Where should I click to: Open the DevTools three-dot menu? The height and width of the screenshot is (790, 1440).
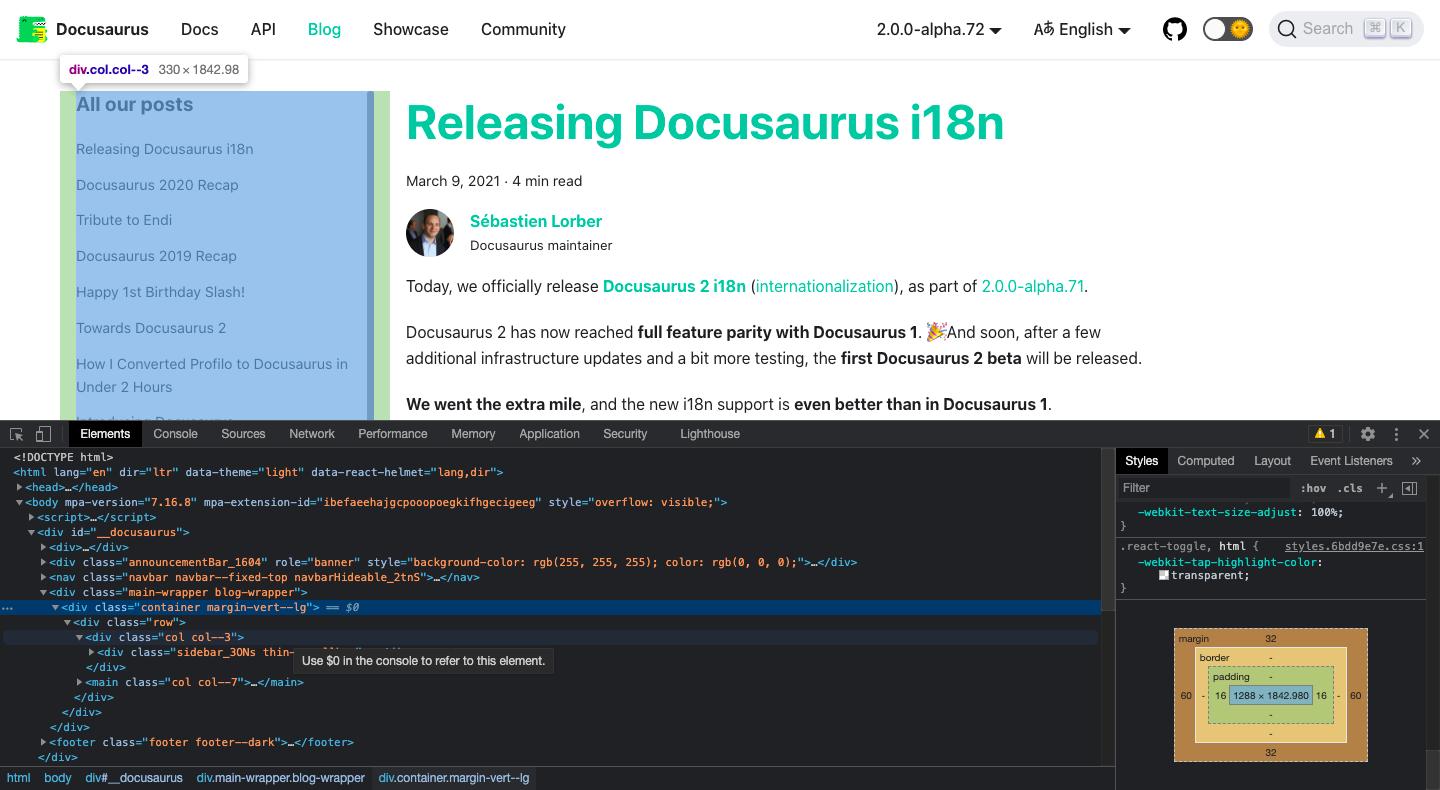(x=1396, y=434)
